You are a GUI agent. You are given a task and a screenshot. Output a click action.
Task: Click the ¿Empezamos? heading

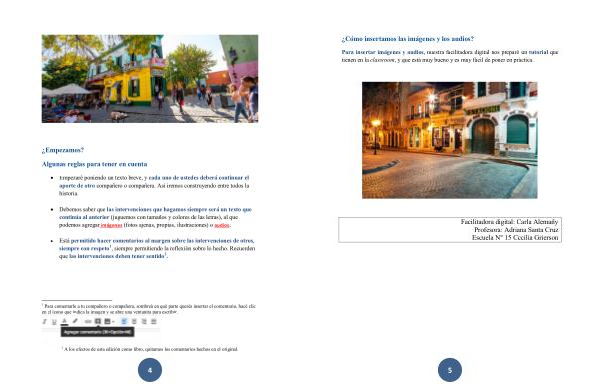tap(63, 150)
